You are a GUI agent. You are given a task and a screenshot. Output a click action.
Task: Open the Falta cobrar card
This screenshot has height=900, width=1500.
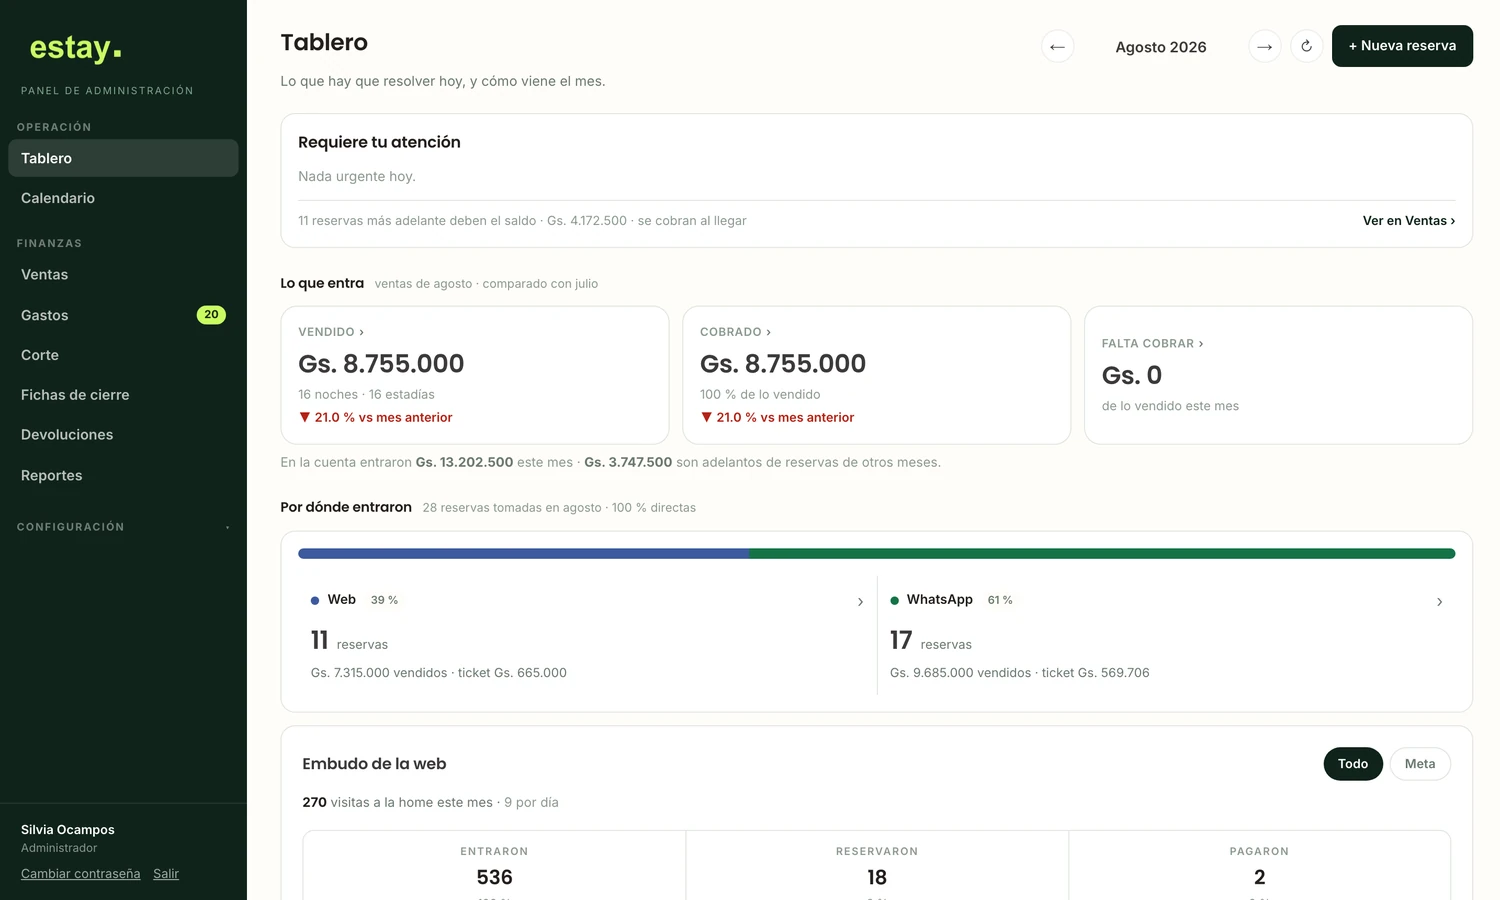coord(1278,375)
